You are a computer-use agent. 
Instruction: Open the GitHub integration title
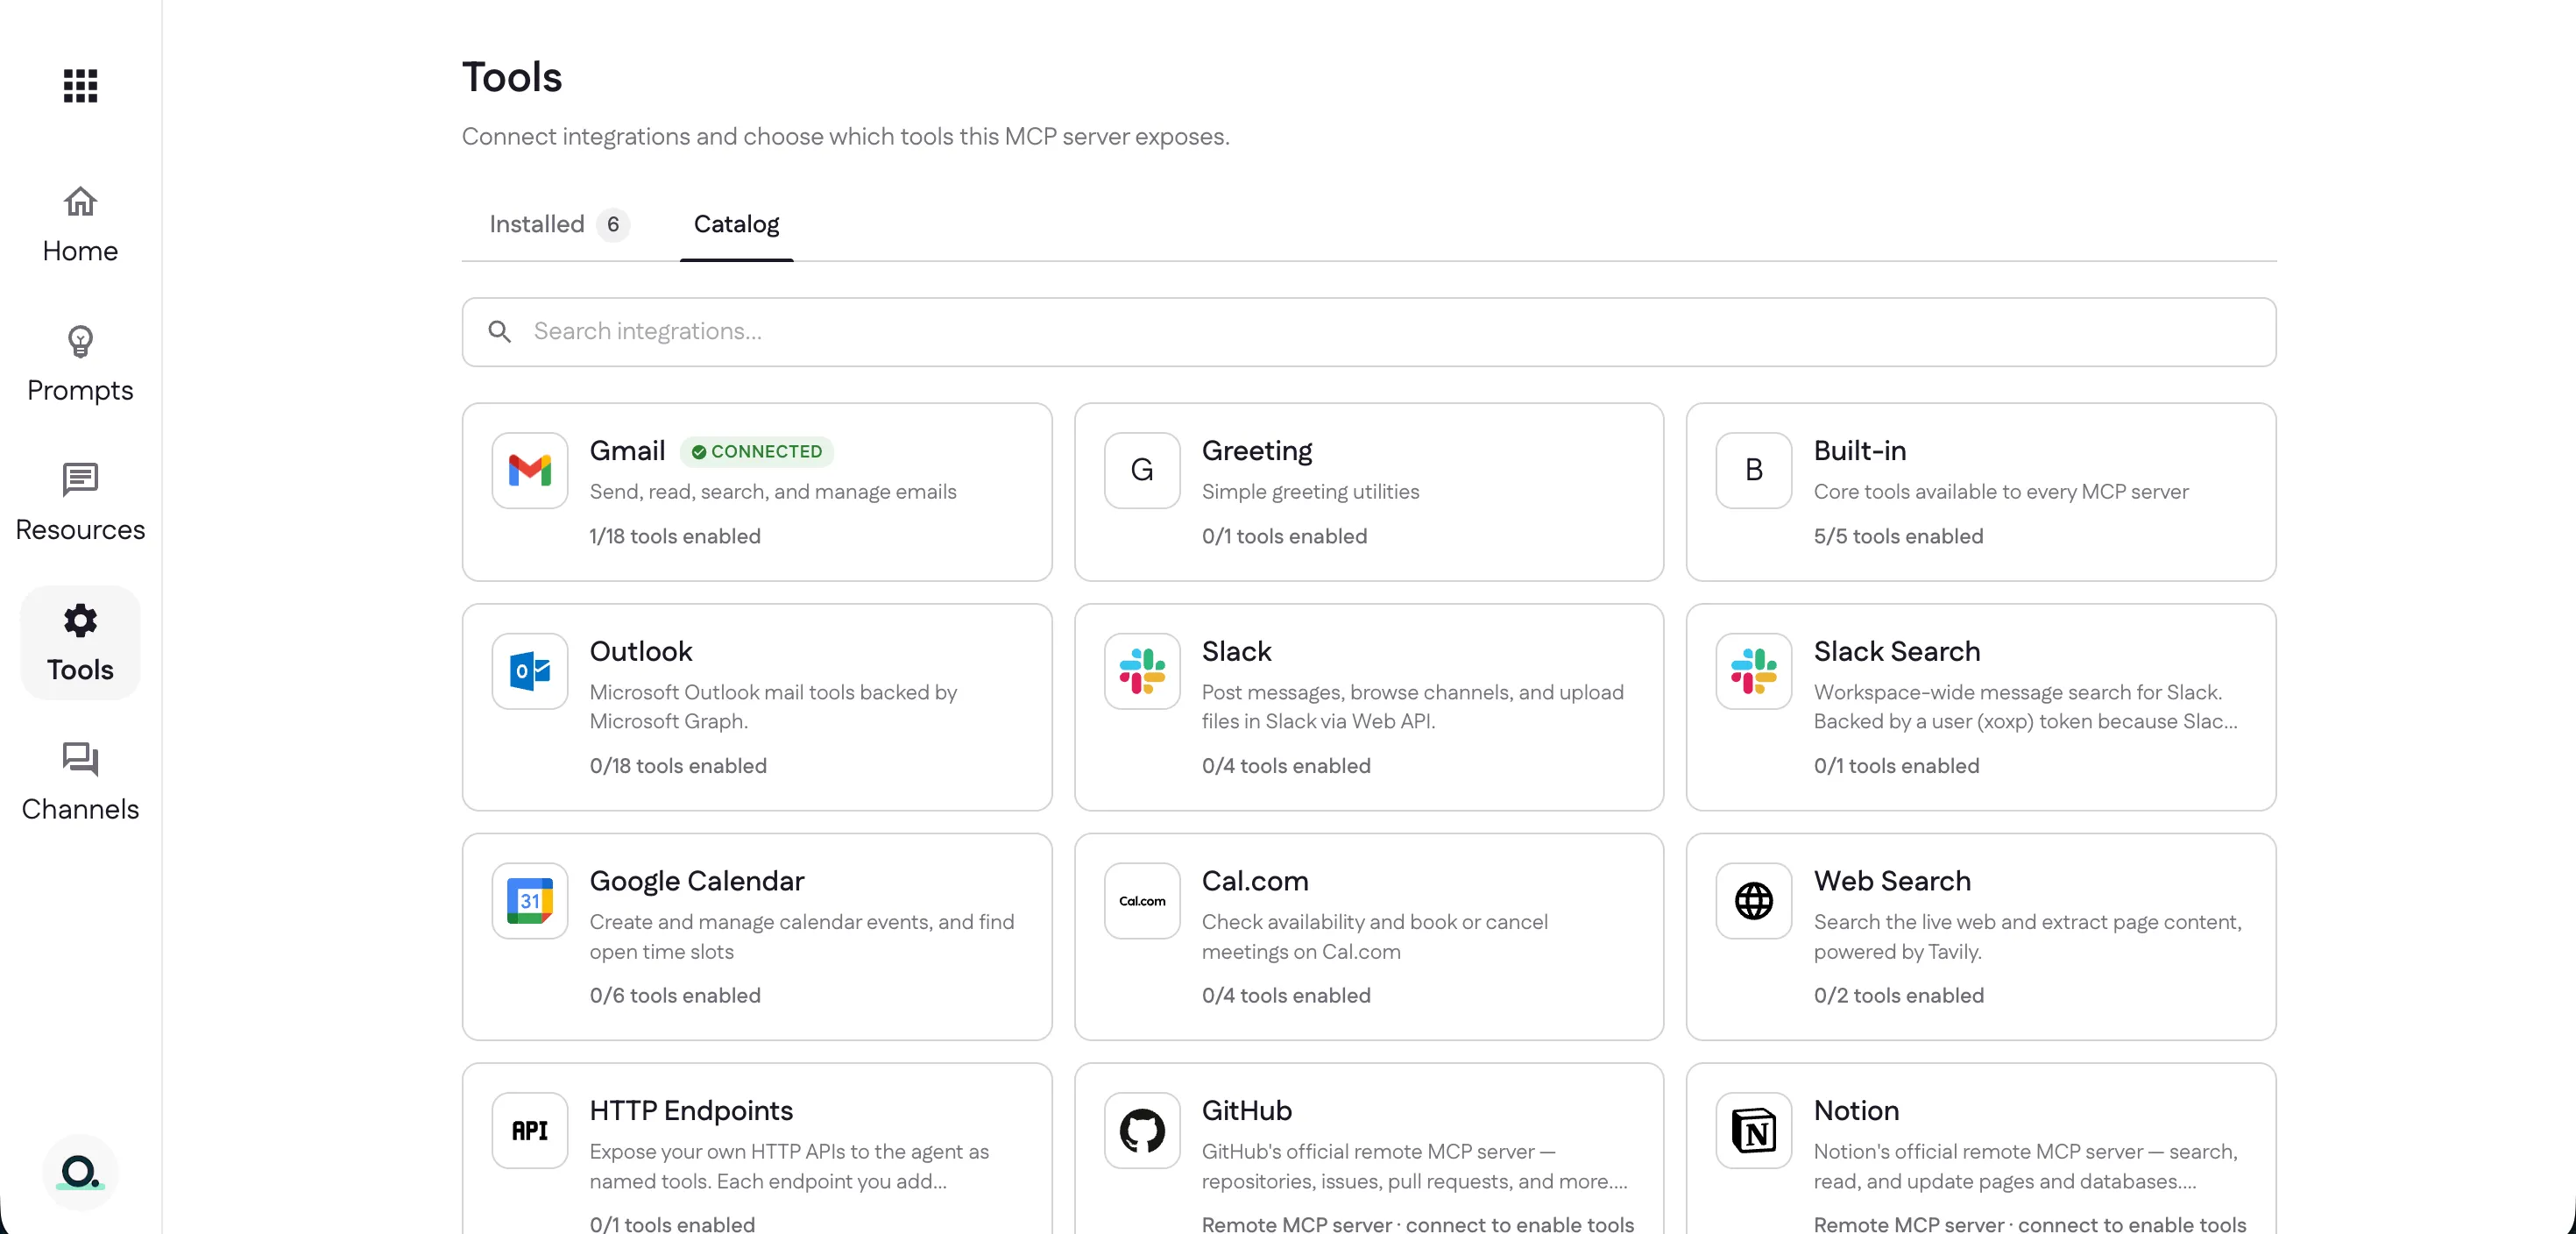[x=1247, y=1111]
